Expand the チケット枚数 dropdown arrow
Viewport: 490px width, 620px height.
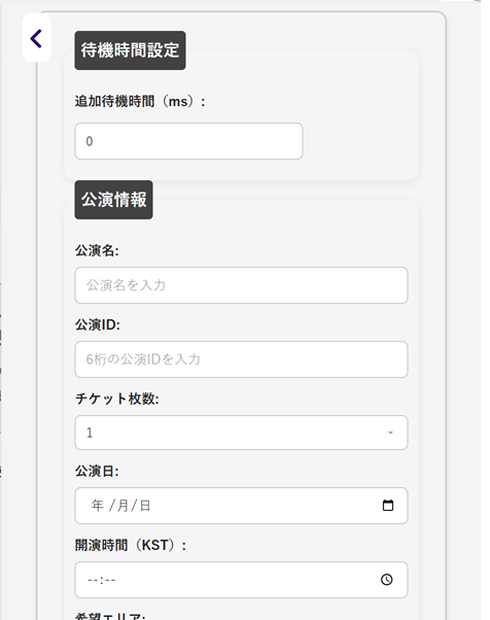(x=390, y=433)
